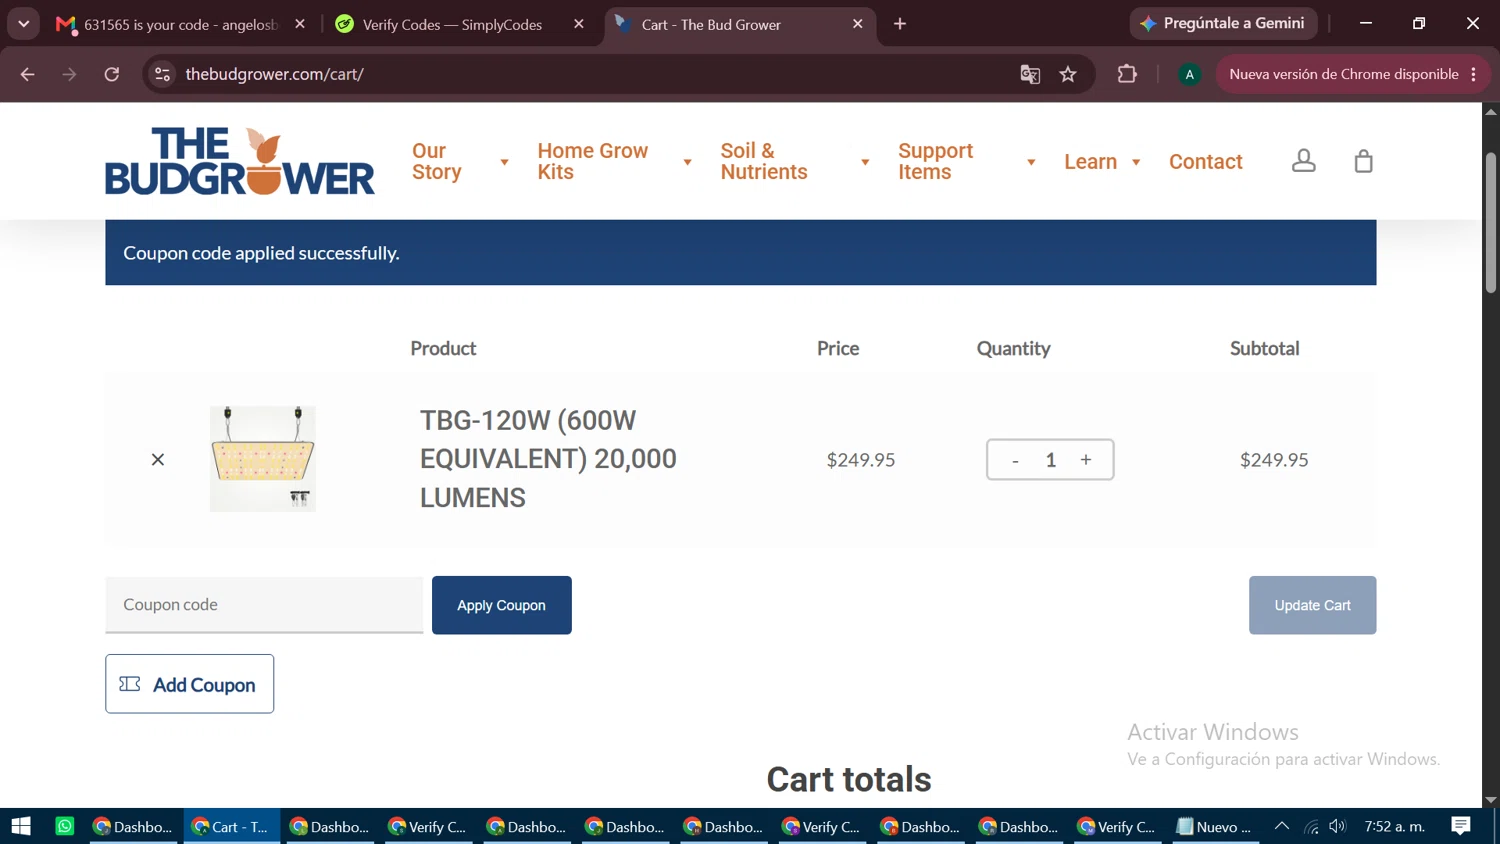Expand the Home Grow Kits submenu arrow

tap(687, 162)
